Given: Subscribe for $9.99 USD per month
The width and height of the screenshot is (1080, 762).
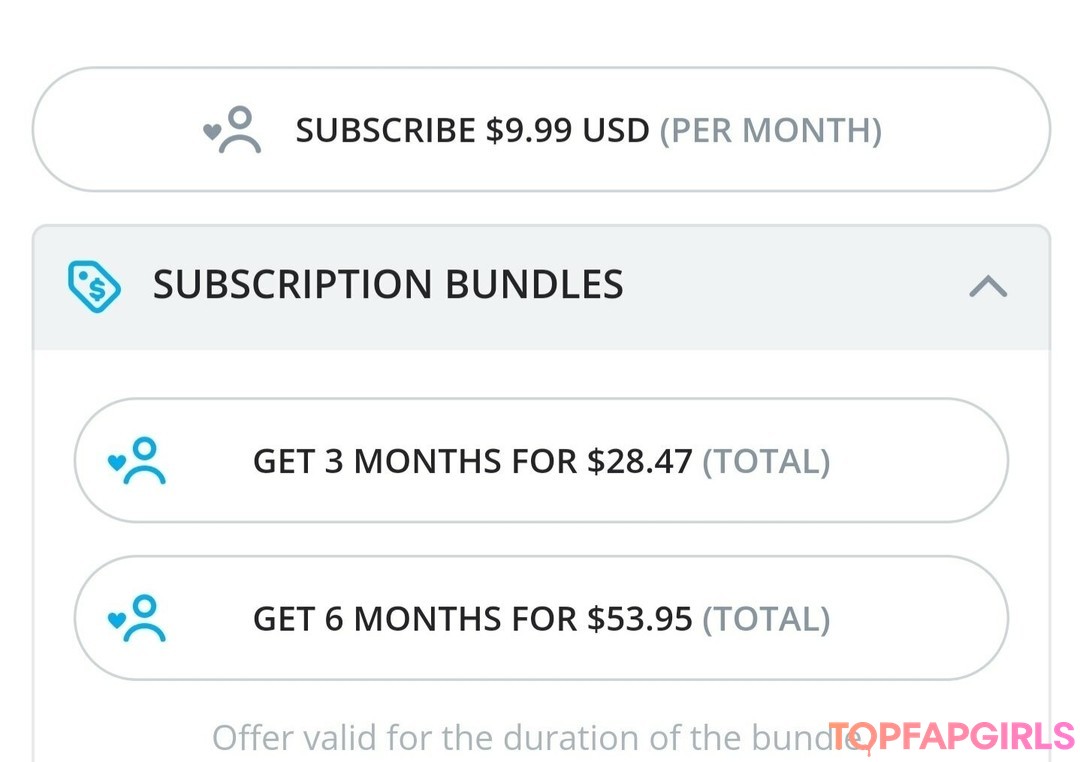Looking at the screenshot, I should pyautogui.click(x=541, y=130).
